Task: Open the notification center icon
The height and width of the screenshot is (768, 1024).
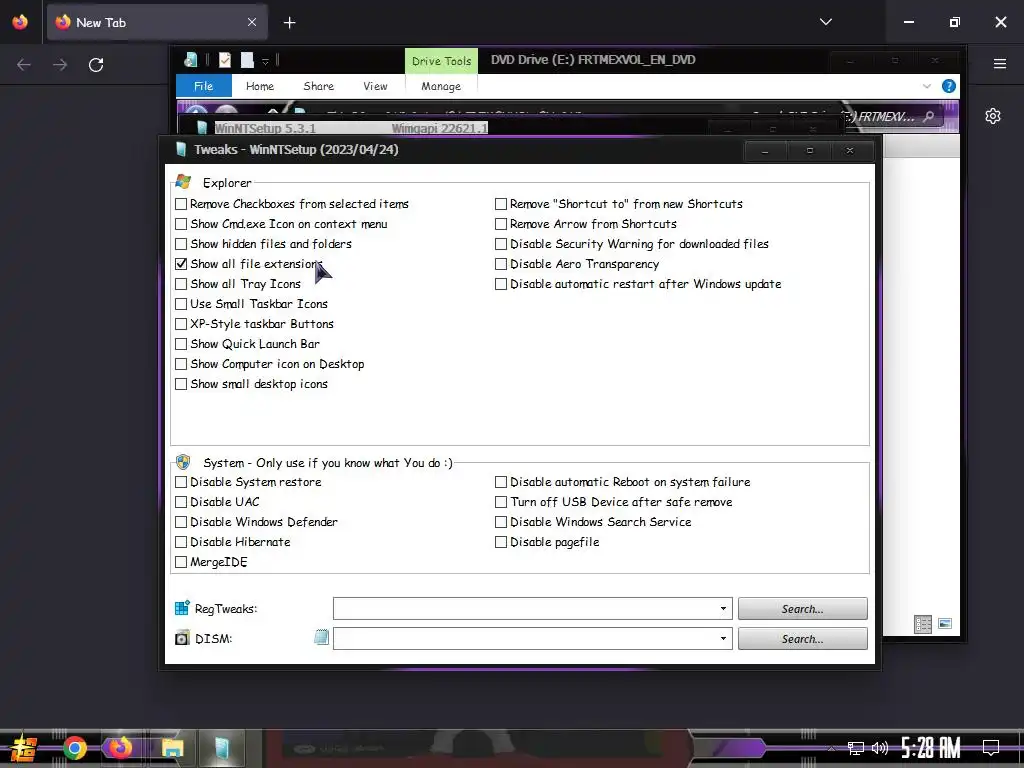Action: (x=991, y=748)
